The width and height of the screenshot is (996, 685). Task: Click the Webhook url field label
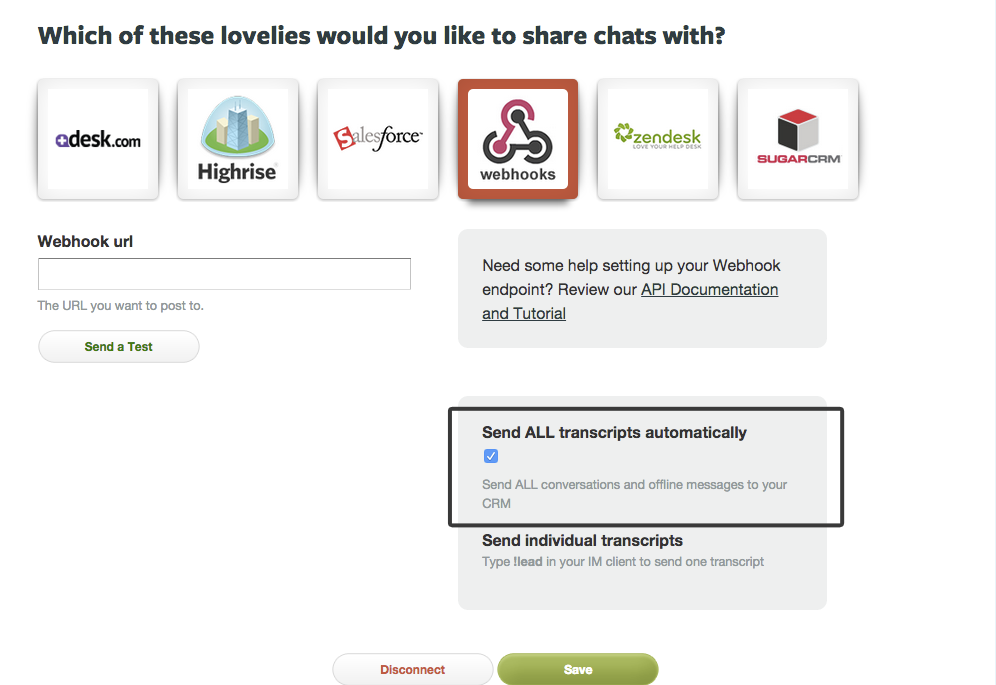[x=85, y=241]
